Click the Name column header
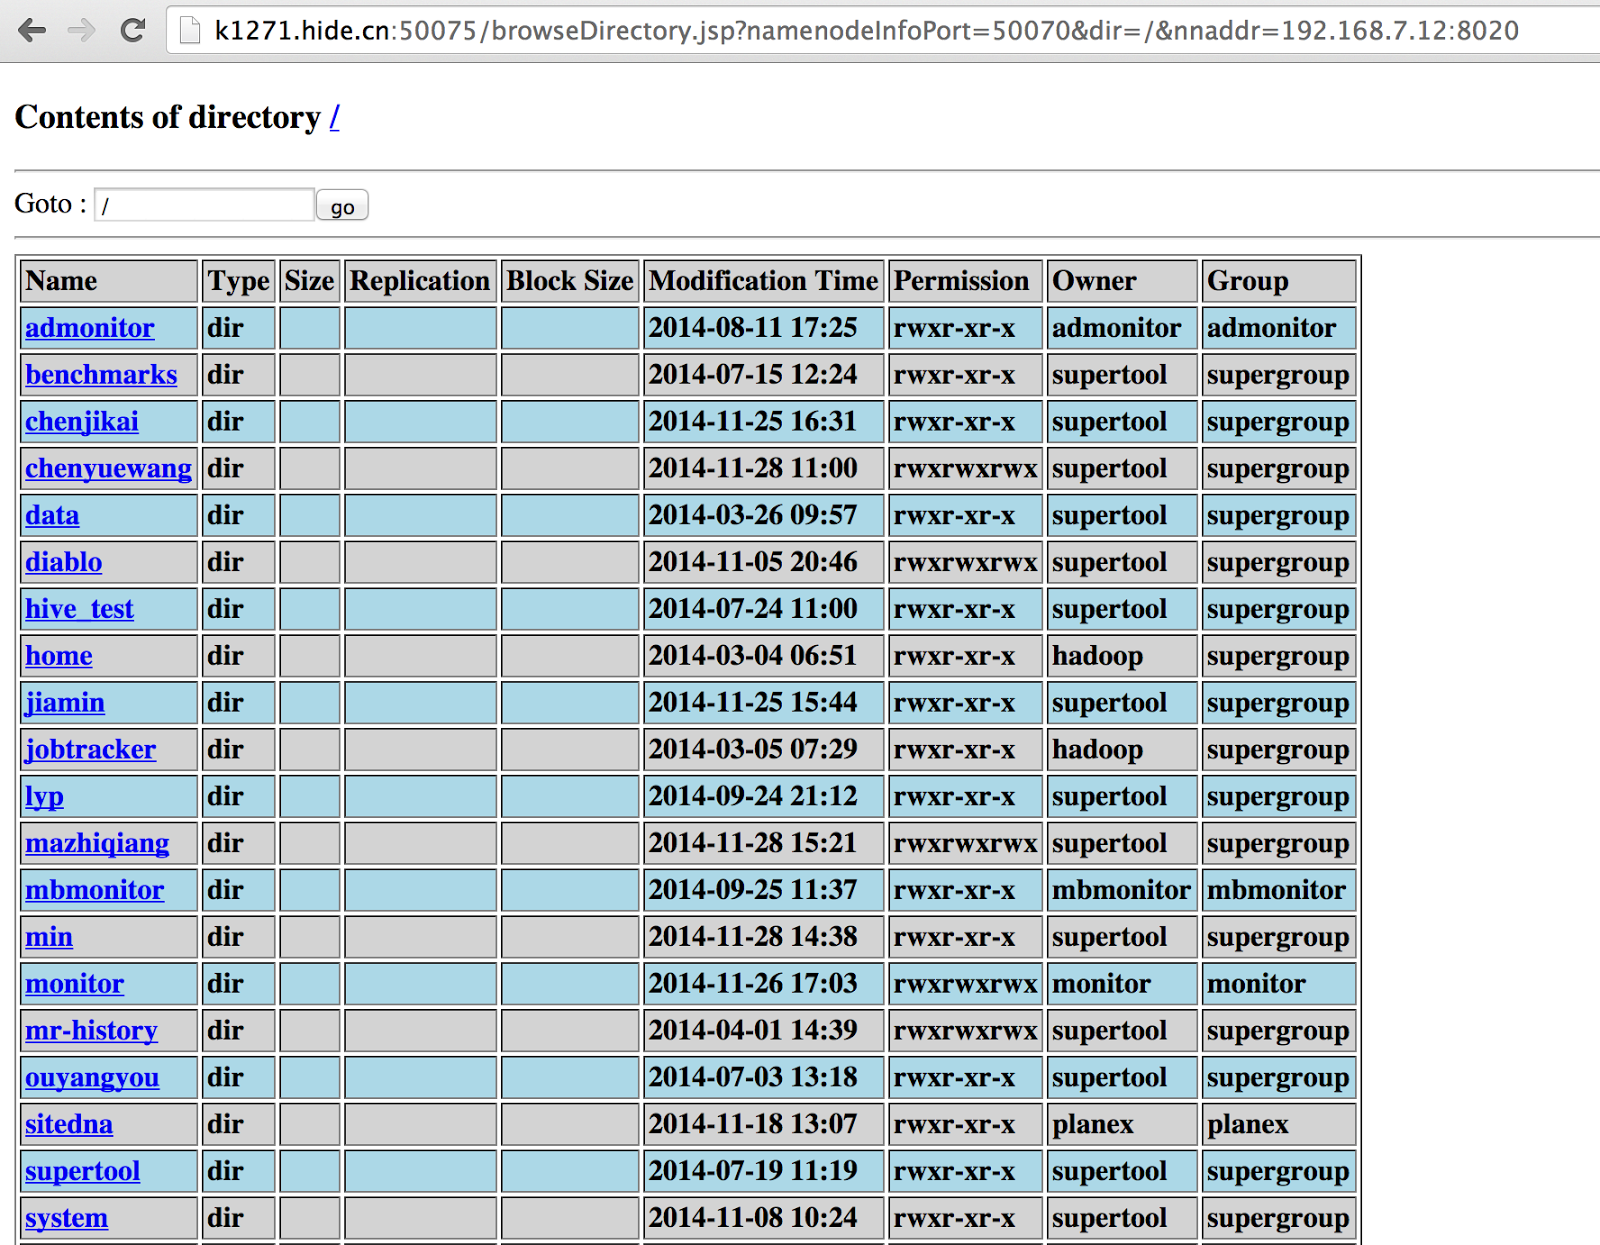The width and height of the screenshot is (1600, 1245). [x=109, y=281]
